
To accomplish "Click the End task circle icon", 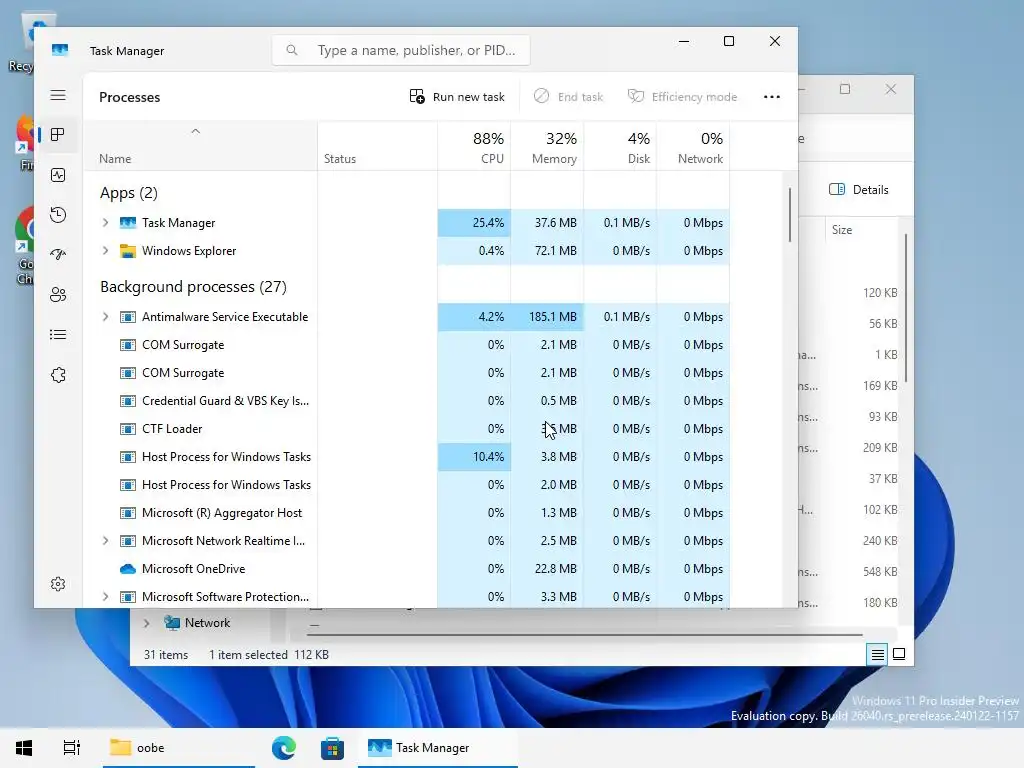I will 541,96.
